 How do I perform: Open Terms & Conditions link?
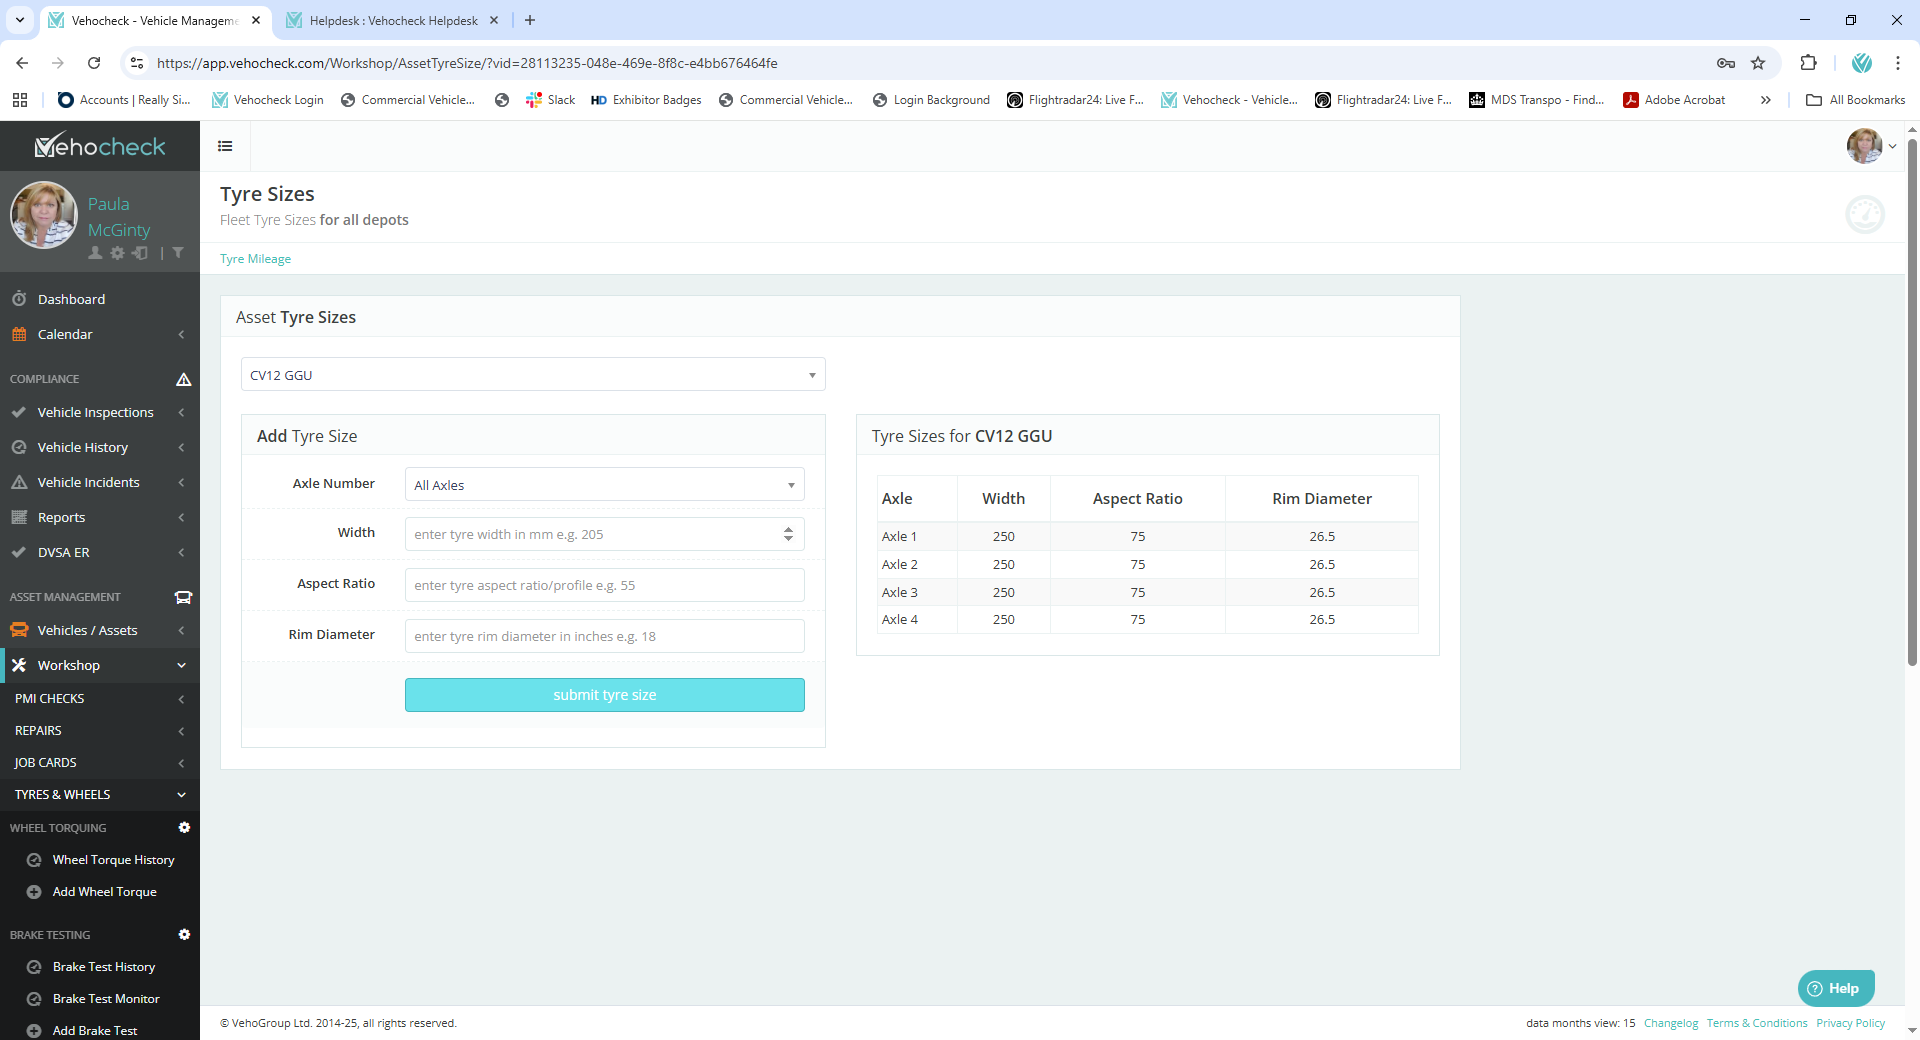[x=1757, y=1023]
